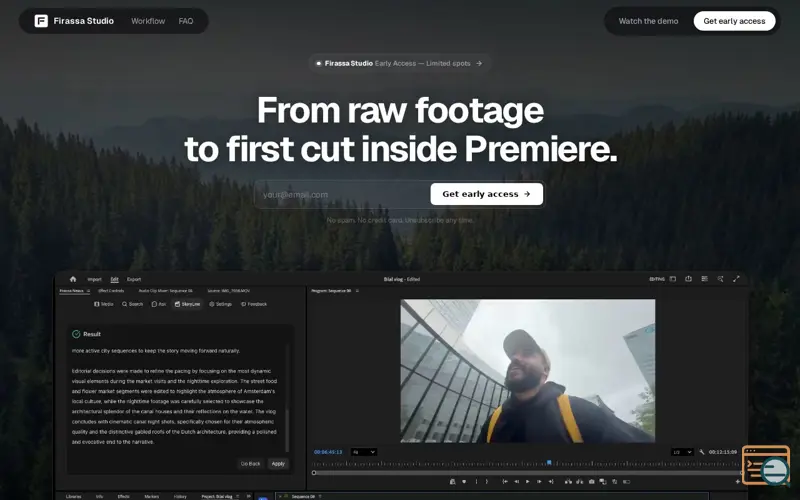Open Effects panel tab
This screenshot has height=500, width=800.
pyautogui.click(x=123, y=496)
